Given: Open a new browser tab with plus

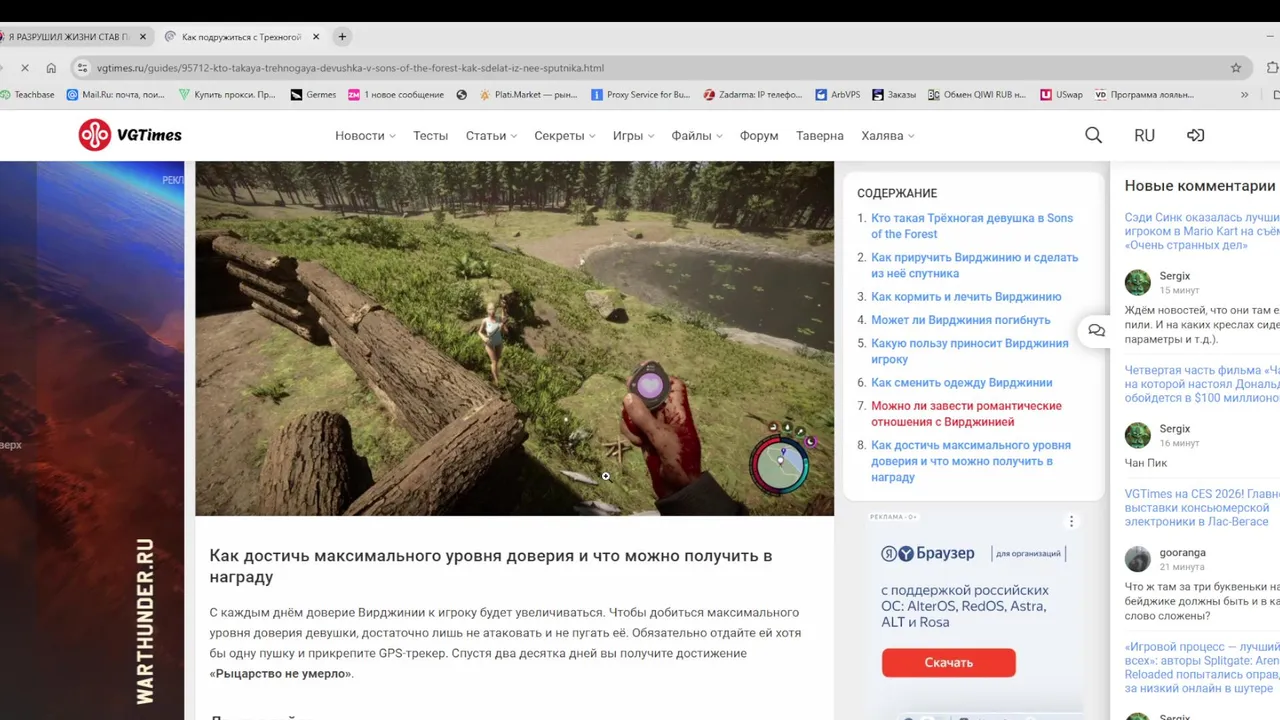Looking at the screenshot, I should (x=342, y=37).
